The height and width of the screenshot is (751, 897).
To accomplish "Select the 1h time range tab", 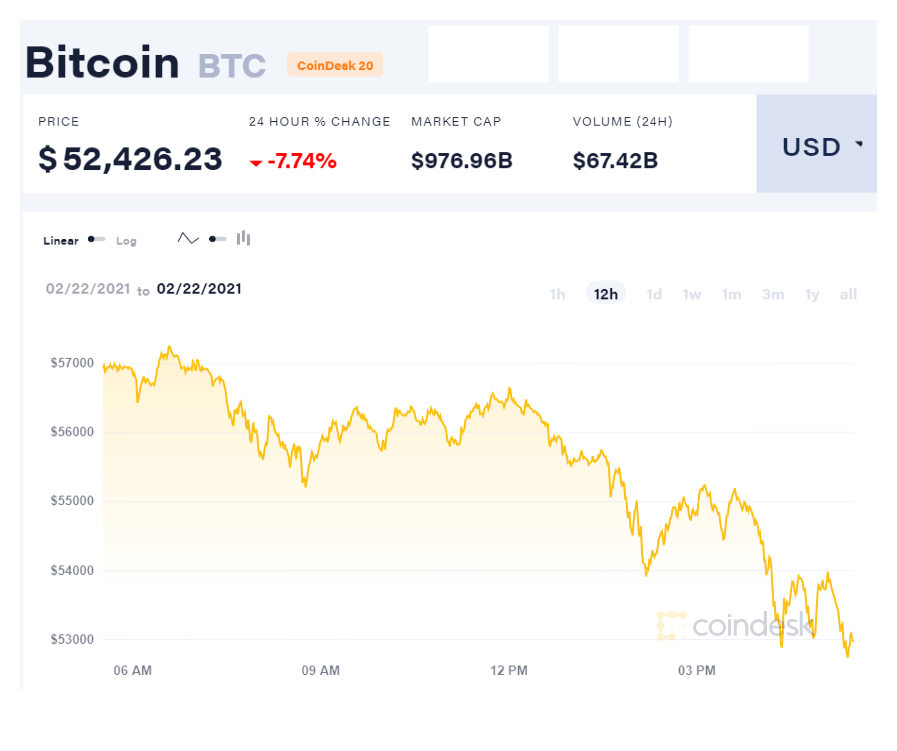I will (x=558, y=294).
